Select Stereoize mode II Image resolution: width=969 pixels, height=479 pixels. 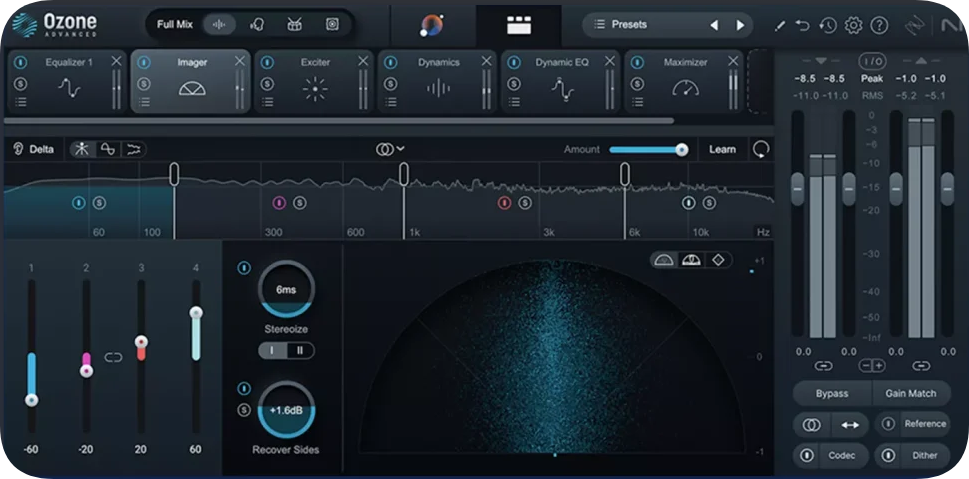point(300,350)
